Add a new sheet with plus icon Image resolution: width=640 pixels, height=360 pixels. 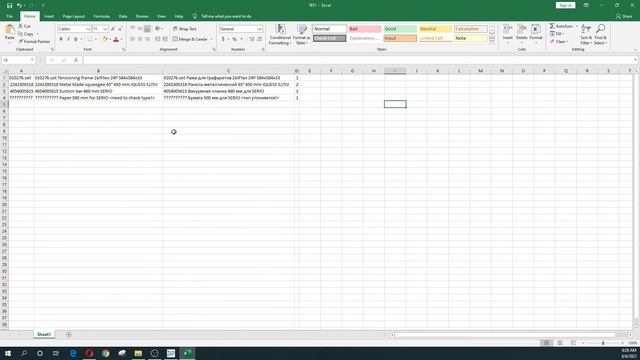tap(68, 334)
